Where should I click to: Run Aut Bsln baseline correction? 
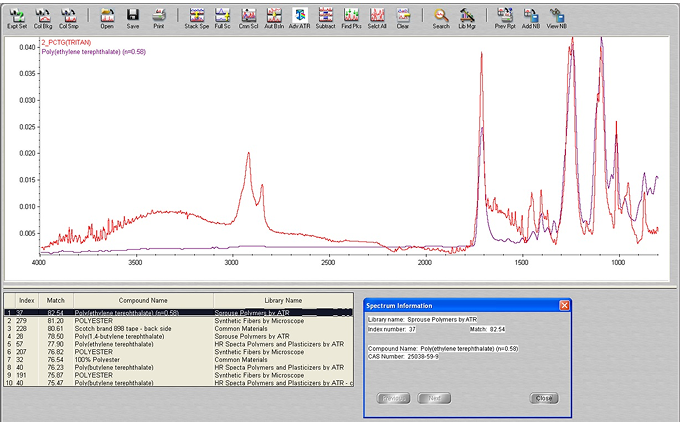tap(273, 17)
